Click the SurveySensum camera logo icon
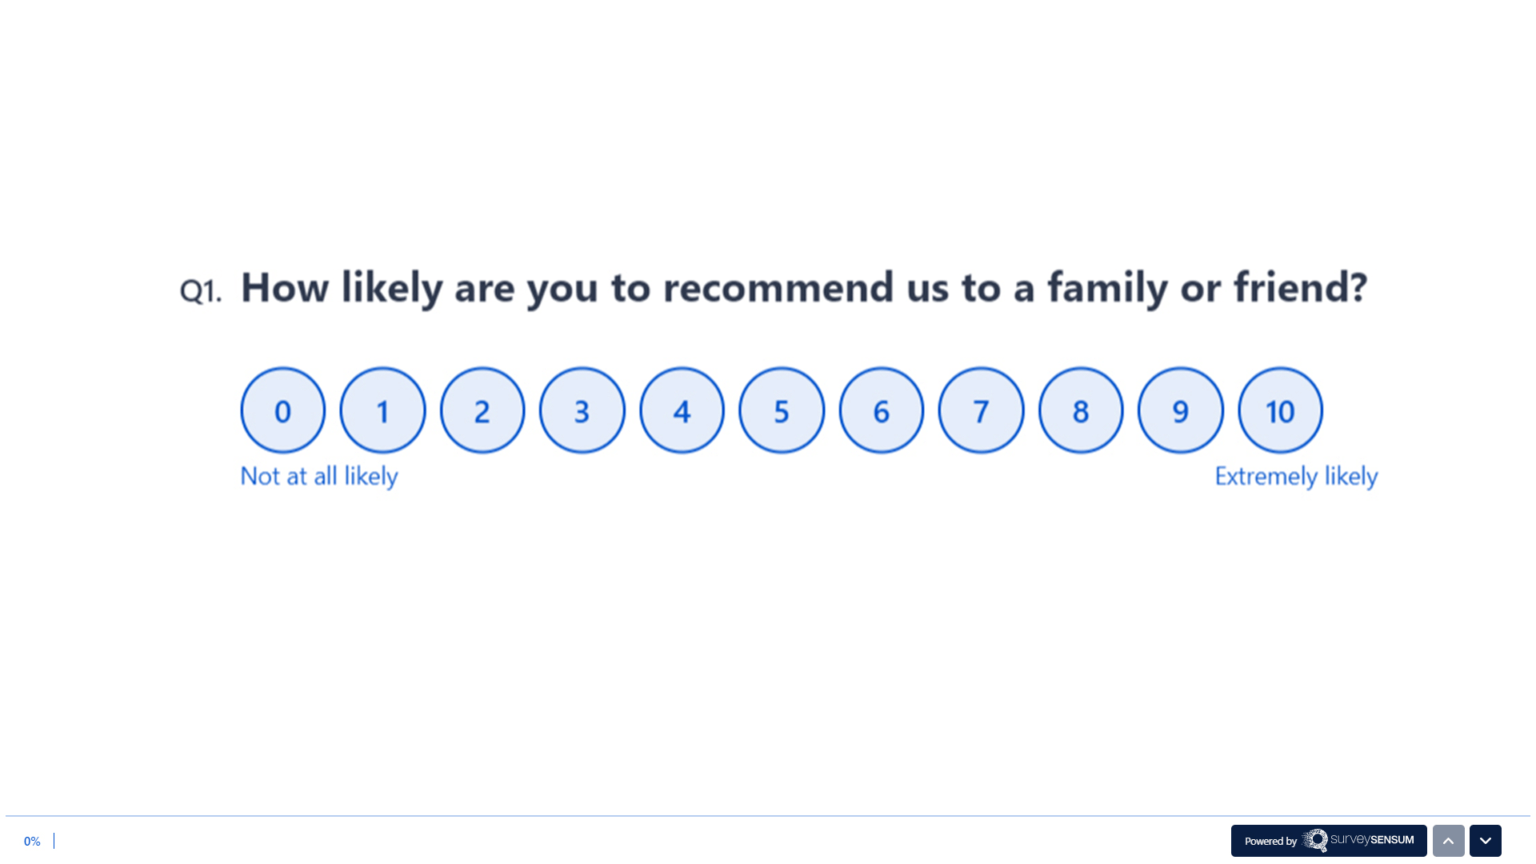Screen dimensions: 1536x864 1316,841
